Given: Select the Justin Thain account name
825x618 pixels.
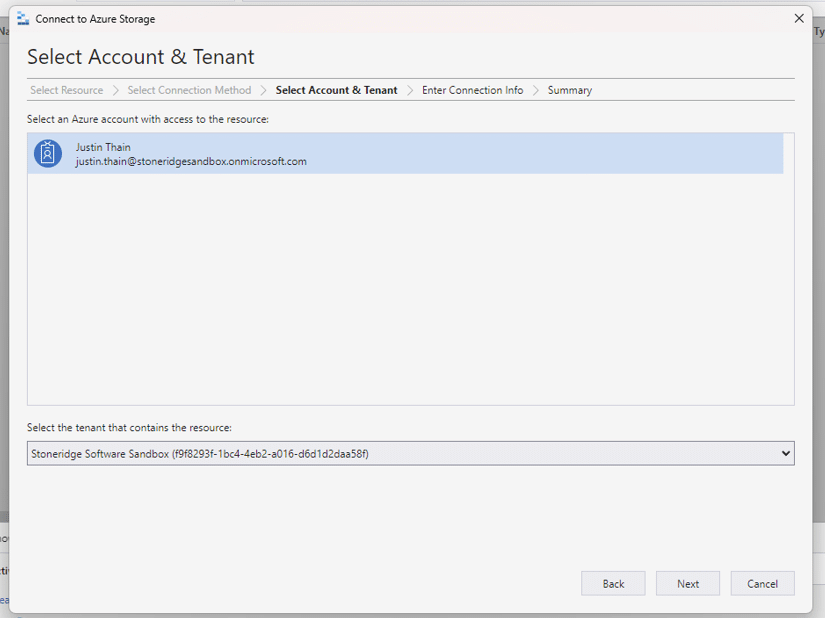Looking at the screenshot, I should [103, 147].
